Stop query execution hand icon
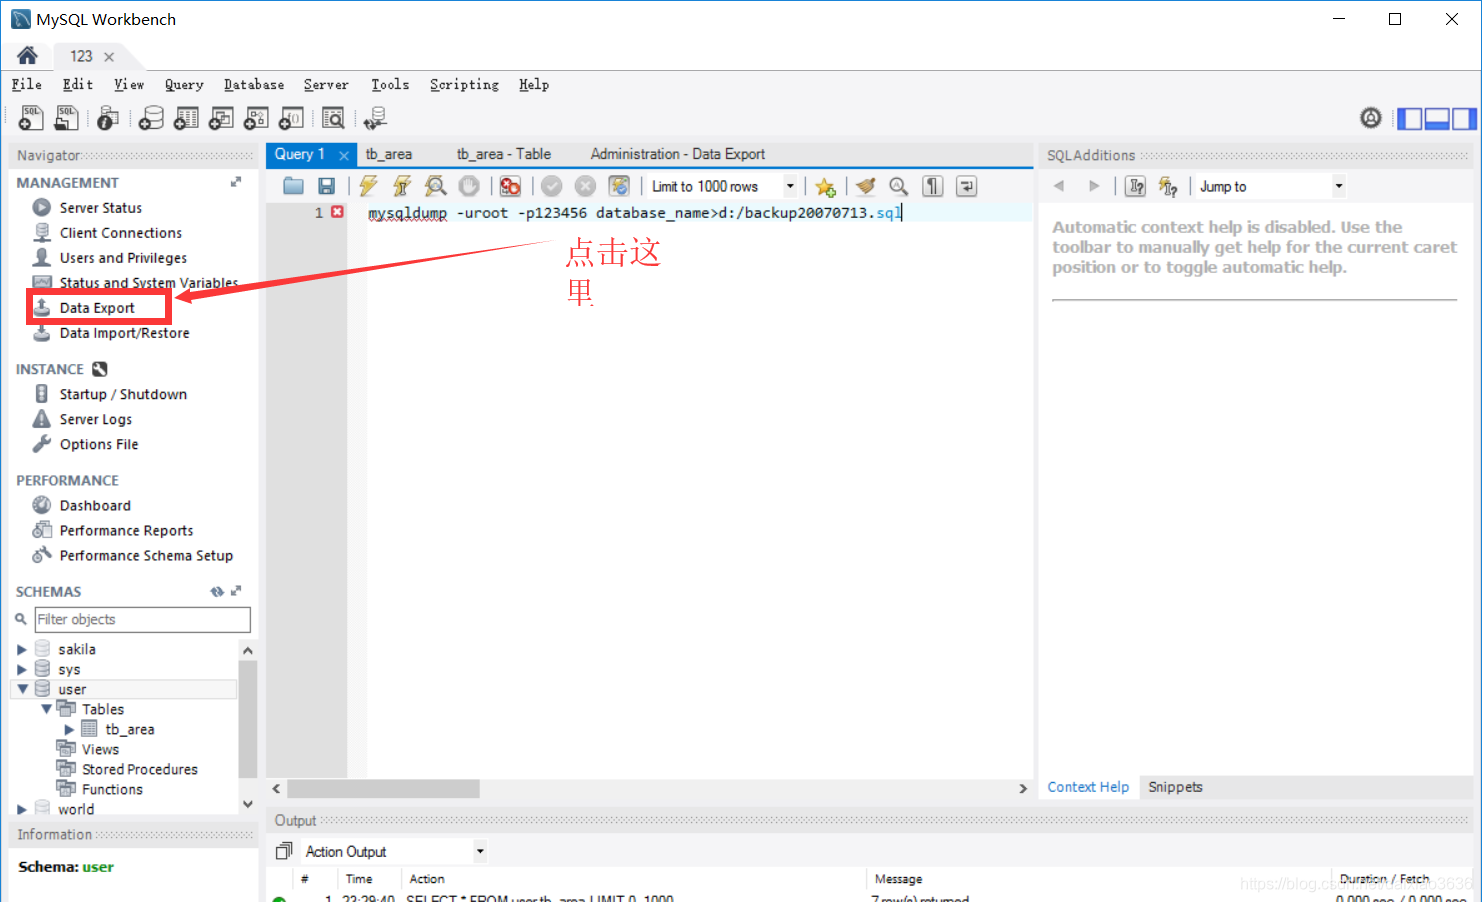1482x902 pixels. (x=469, y=186)
